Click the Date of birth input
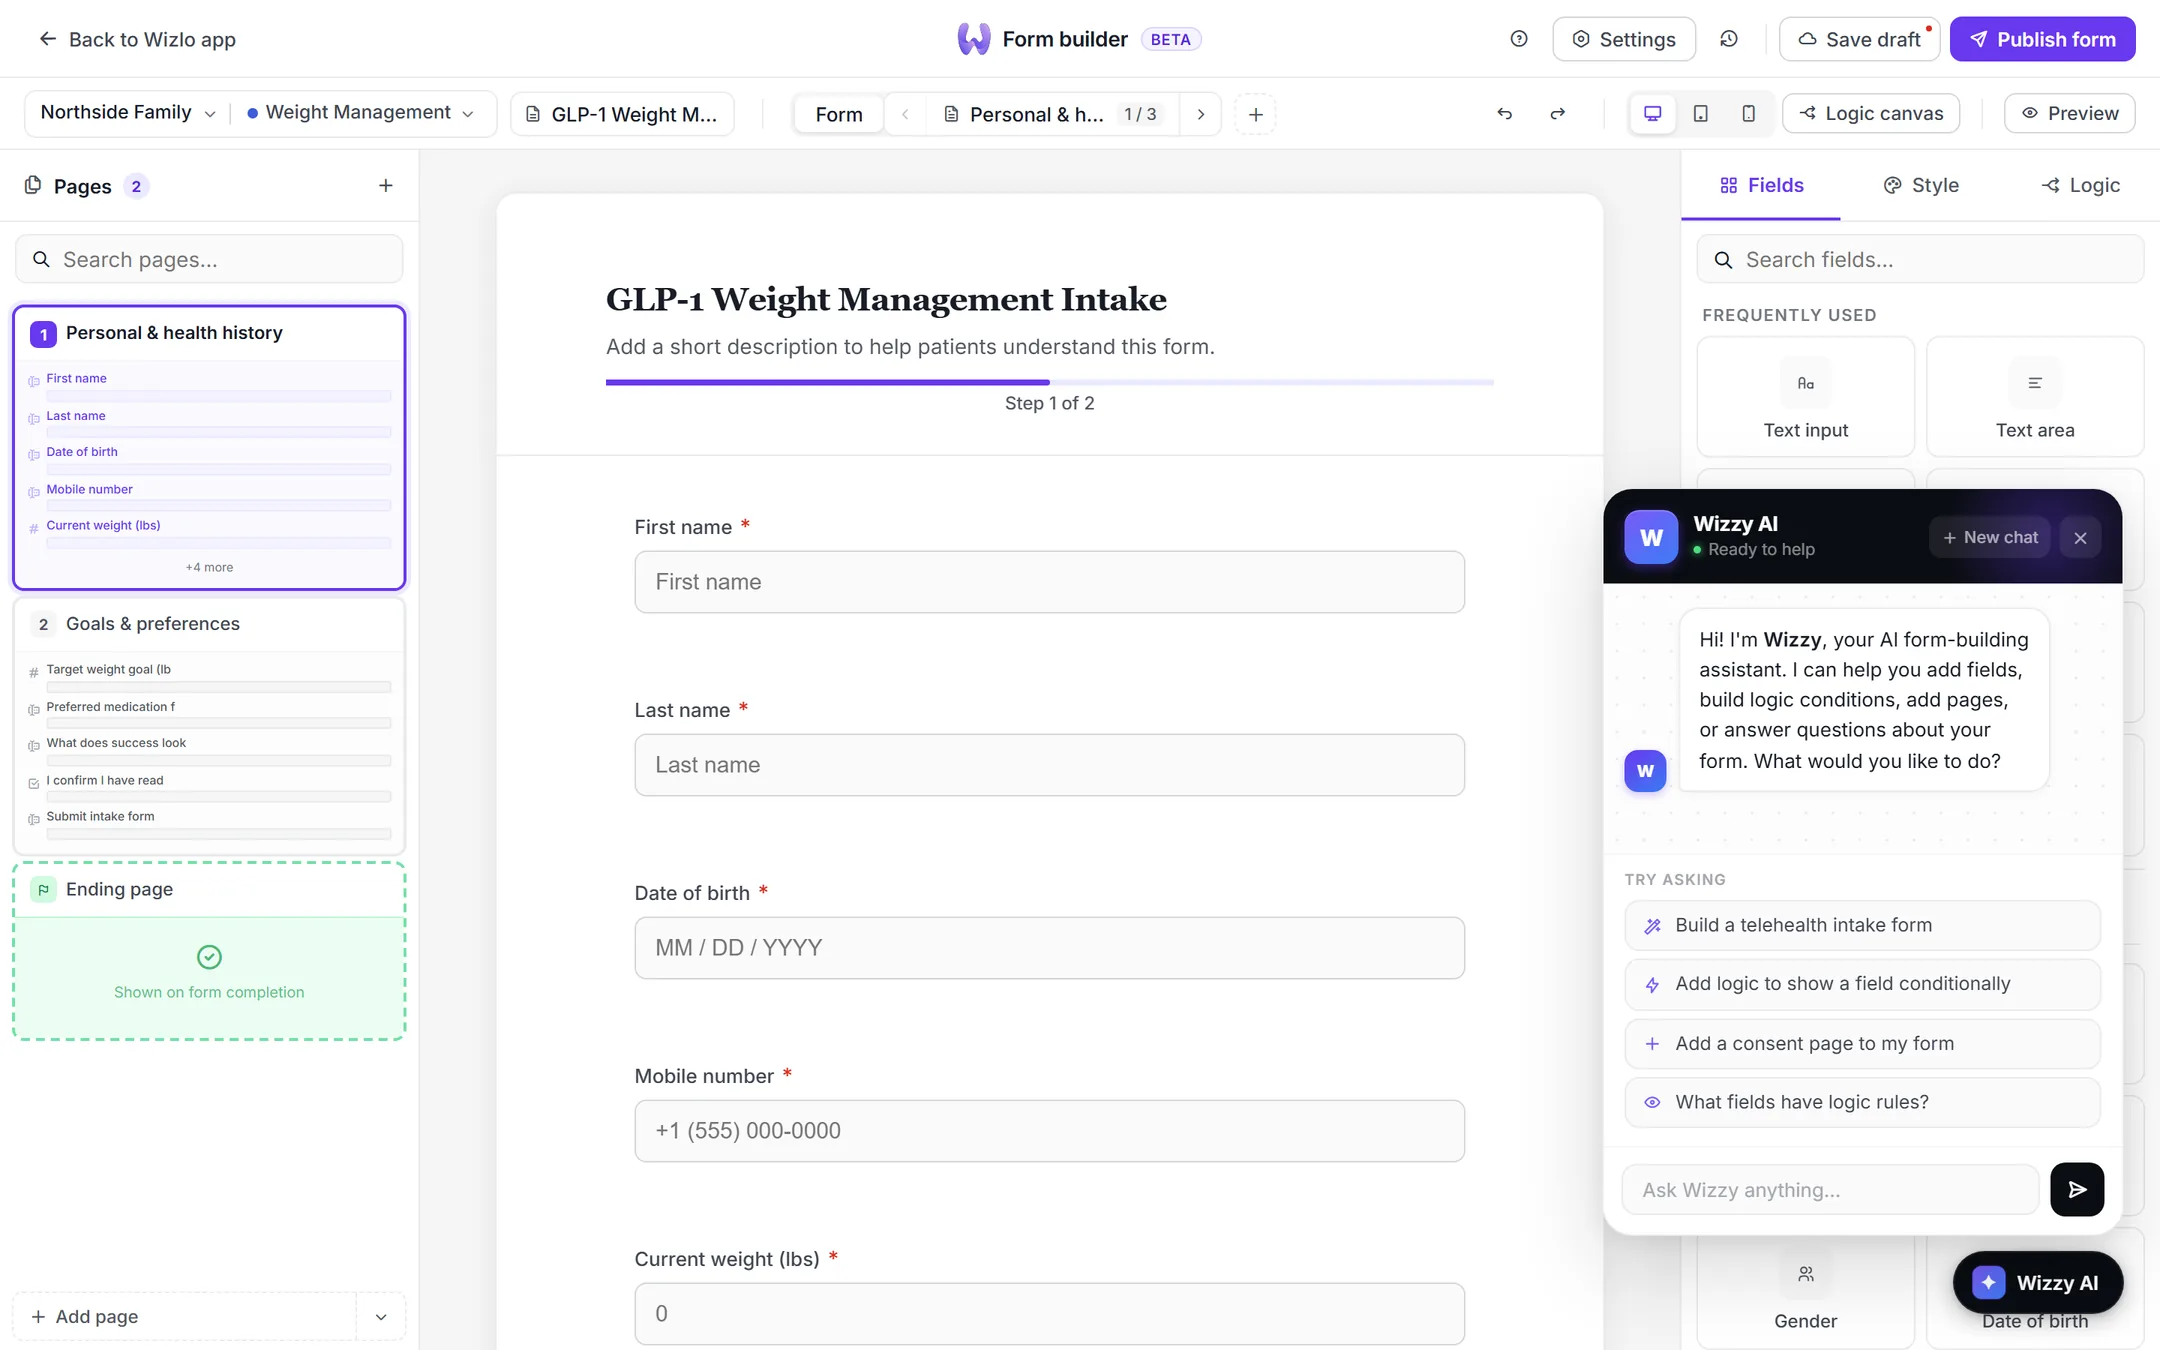 pos(1049,948)
